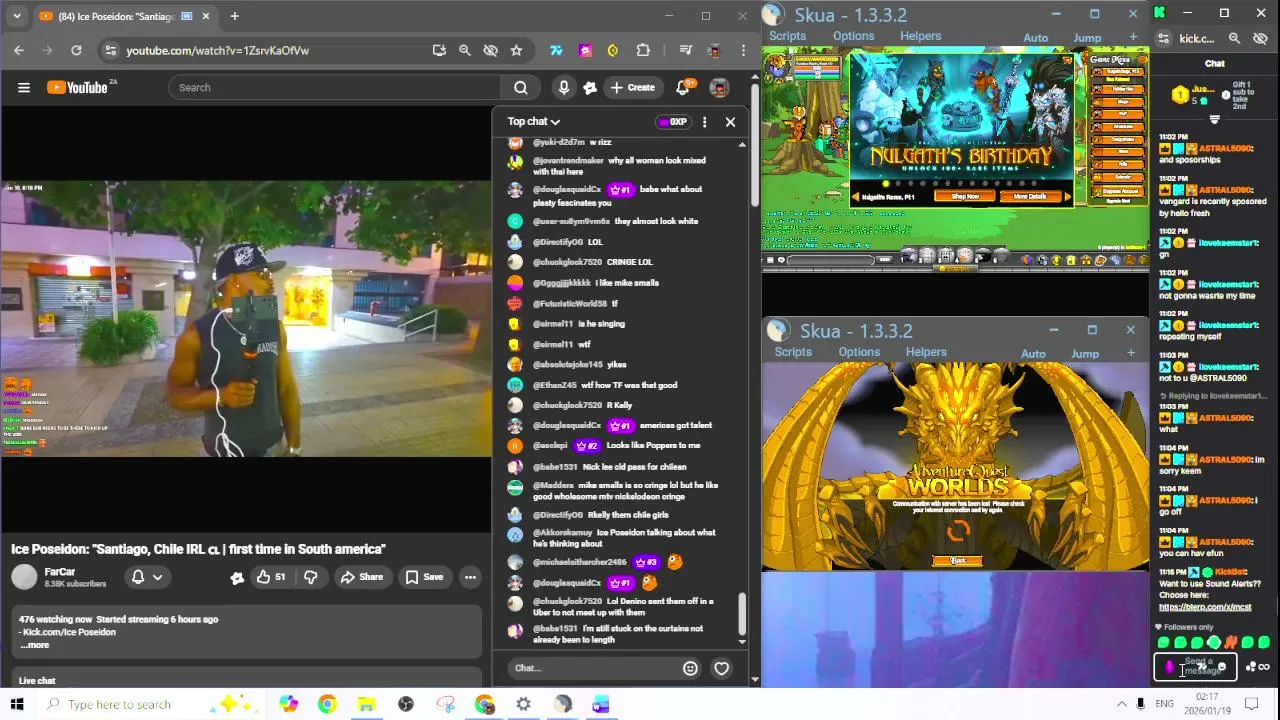This screenshot has width=1280, height=720.
Task: Expand the description with ...more
Action: (x=33, y=645)
